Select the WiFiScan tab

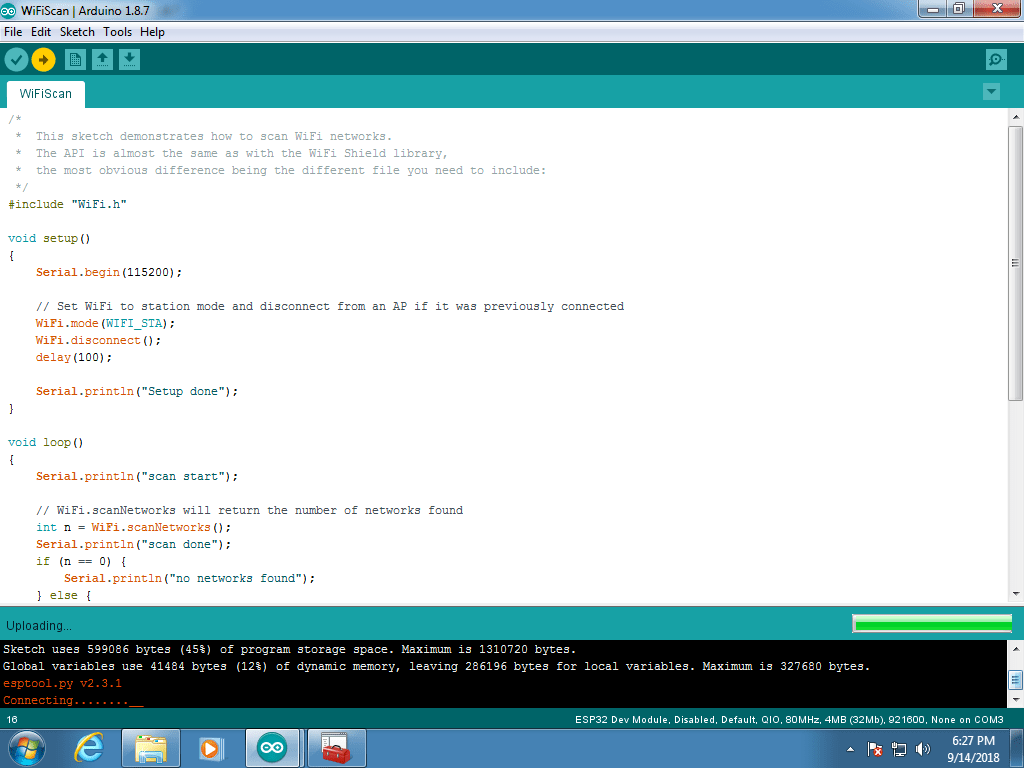[x=46, y=94]
